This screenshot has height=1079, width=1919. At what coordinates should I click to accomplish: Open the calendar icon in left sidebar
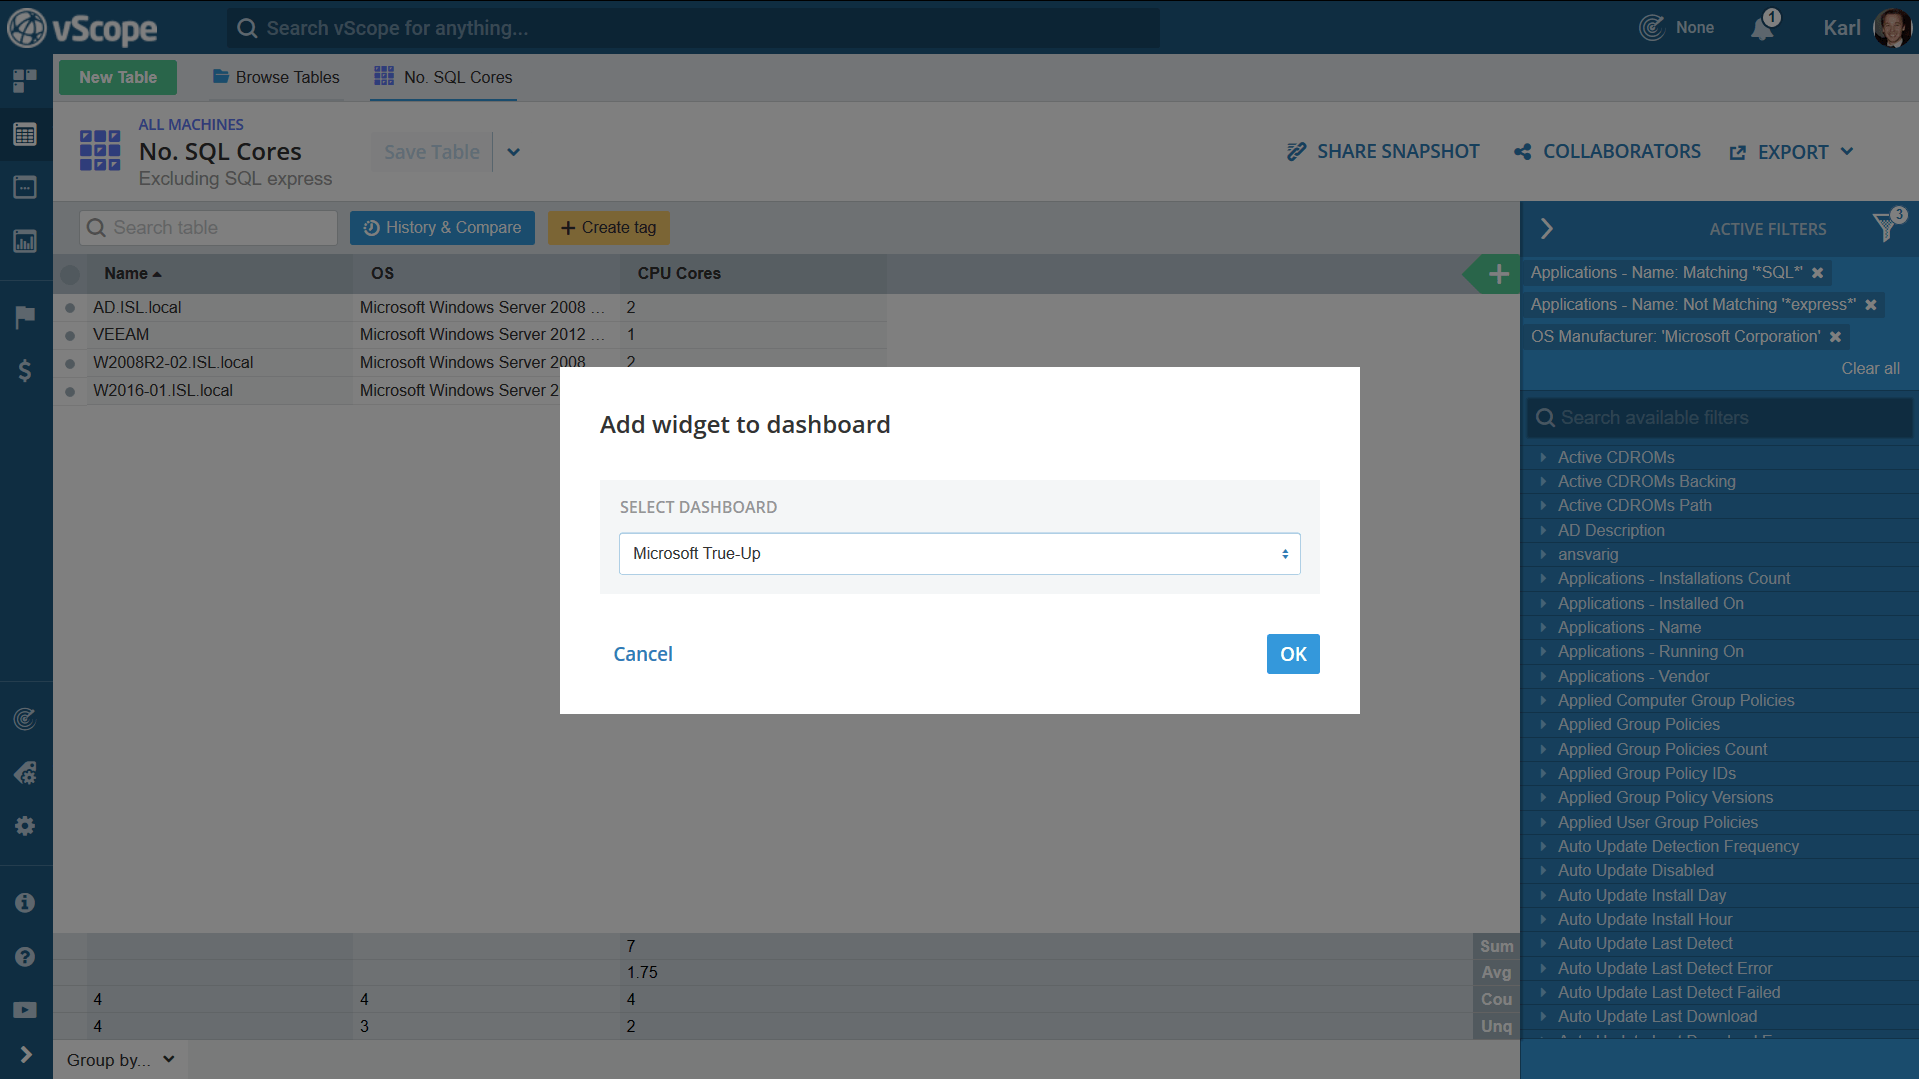click(25, 187)
